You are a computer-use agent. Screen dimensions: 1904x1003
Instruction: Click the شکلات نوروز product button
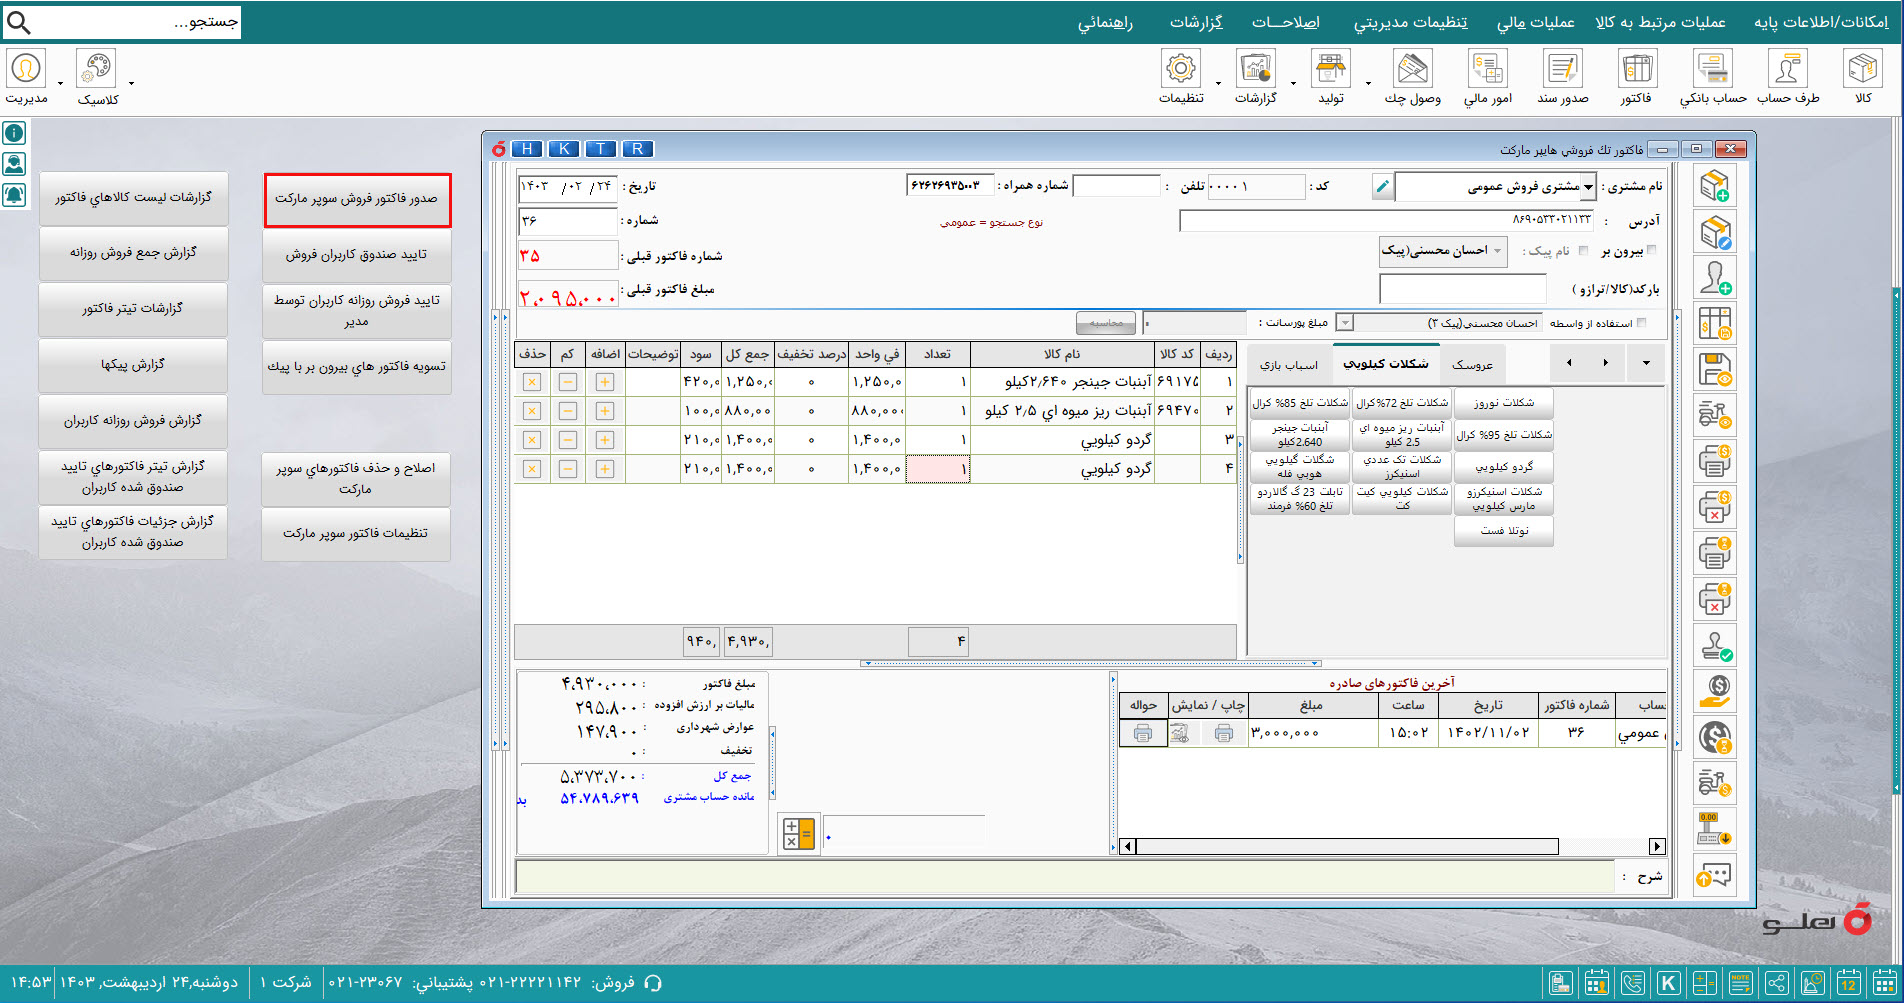[x=1504, y=403]
